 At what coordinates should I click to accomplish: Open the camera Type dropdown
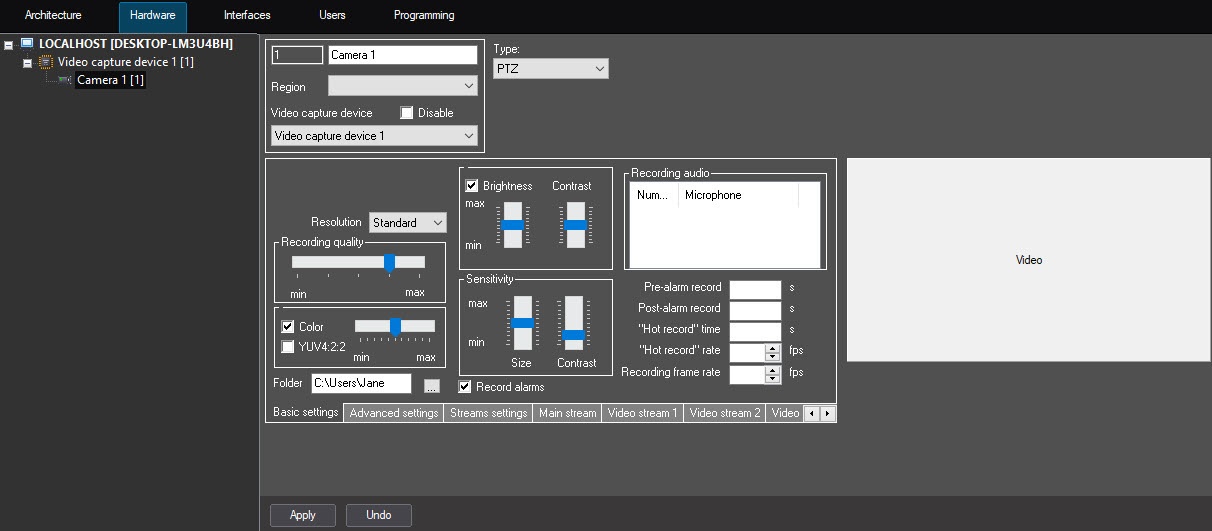(x=550, y=68)
